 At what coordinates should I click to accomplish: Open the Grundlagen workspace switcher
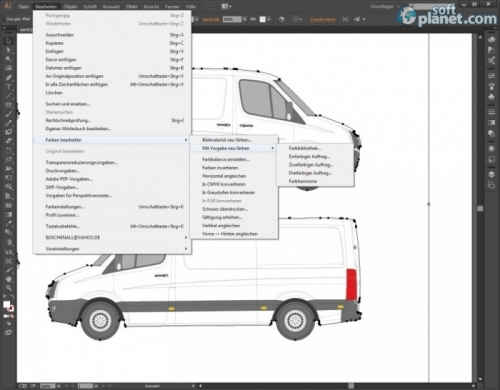(384, 6)
